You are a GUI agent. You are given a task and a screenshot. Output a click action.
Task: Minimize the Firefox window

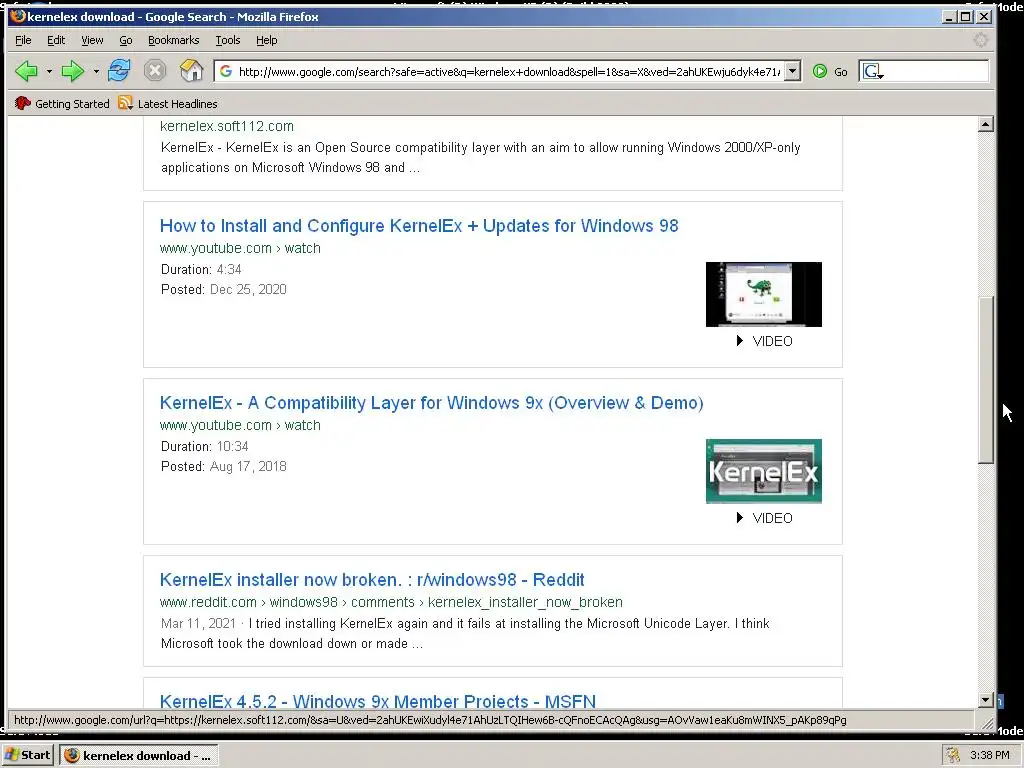tap(950, 17)
